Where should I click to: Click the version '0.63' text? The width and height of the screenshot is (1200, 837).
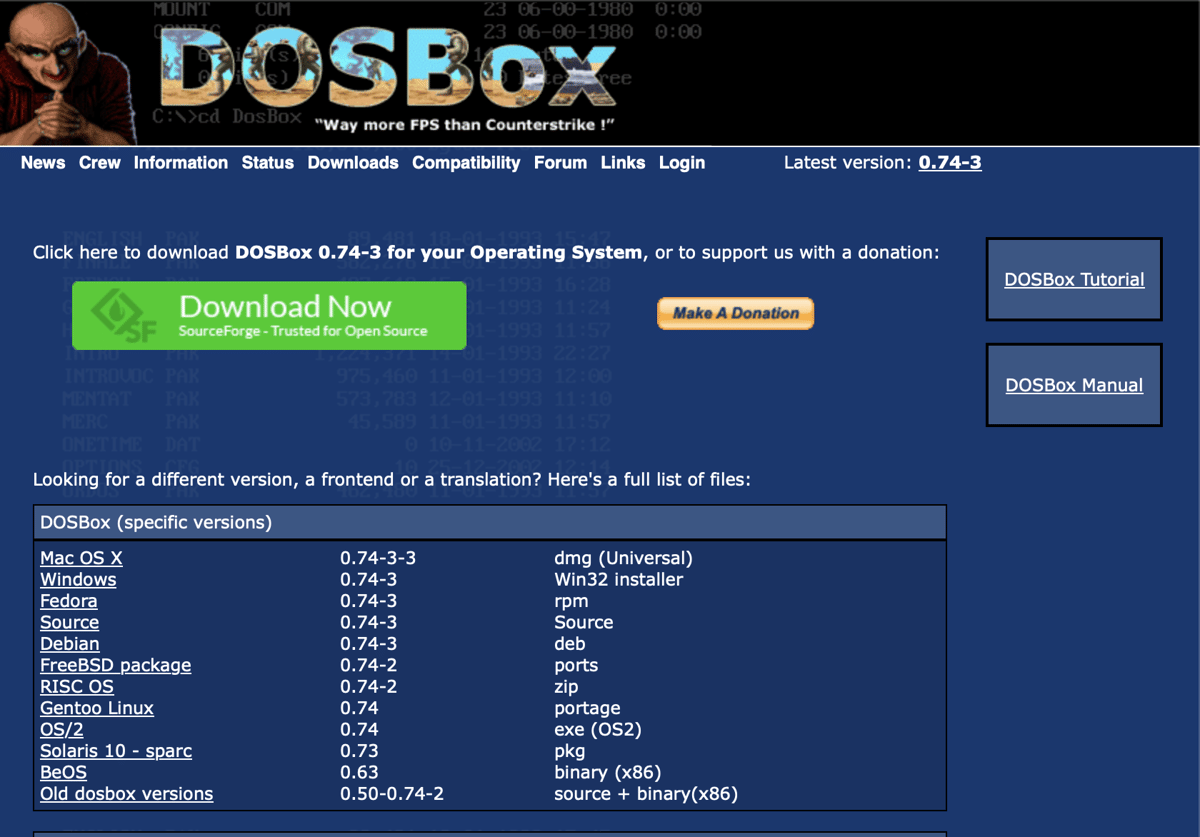[359, 772]
